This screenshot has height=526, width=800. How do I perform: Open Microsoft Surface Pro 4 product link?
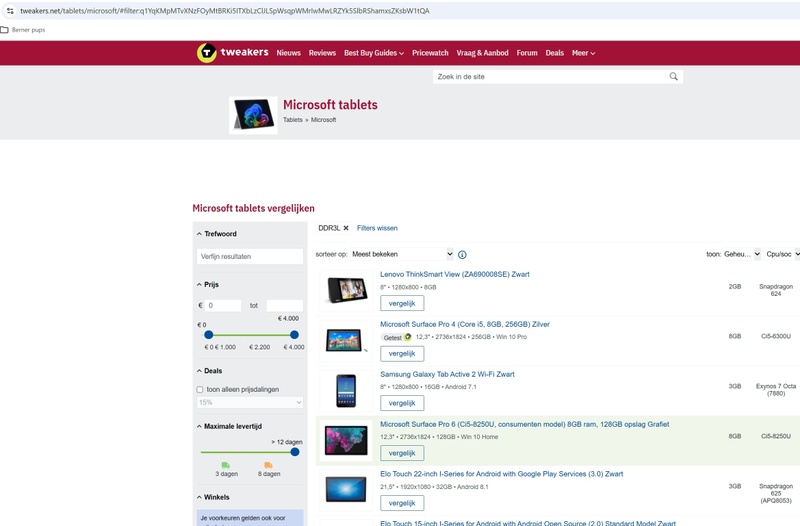coord(465,324)
